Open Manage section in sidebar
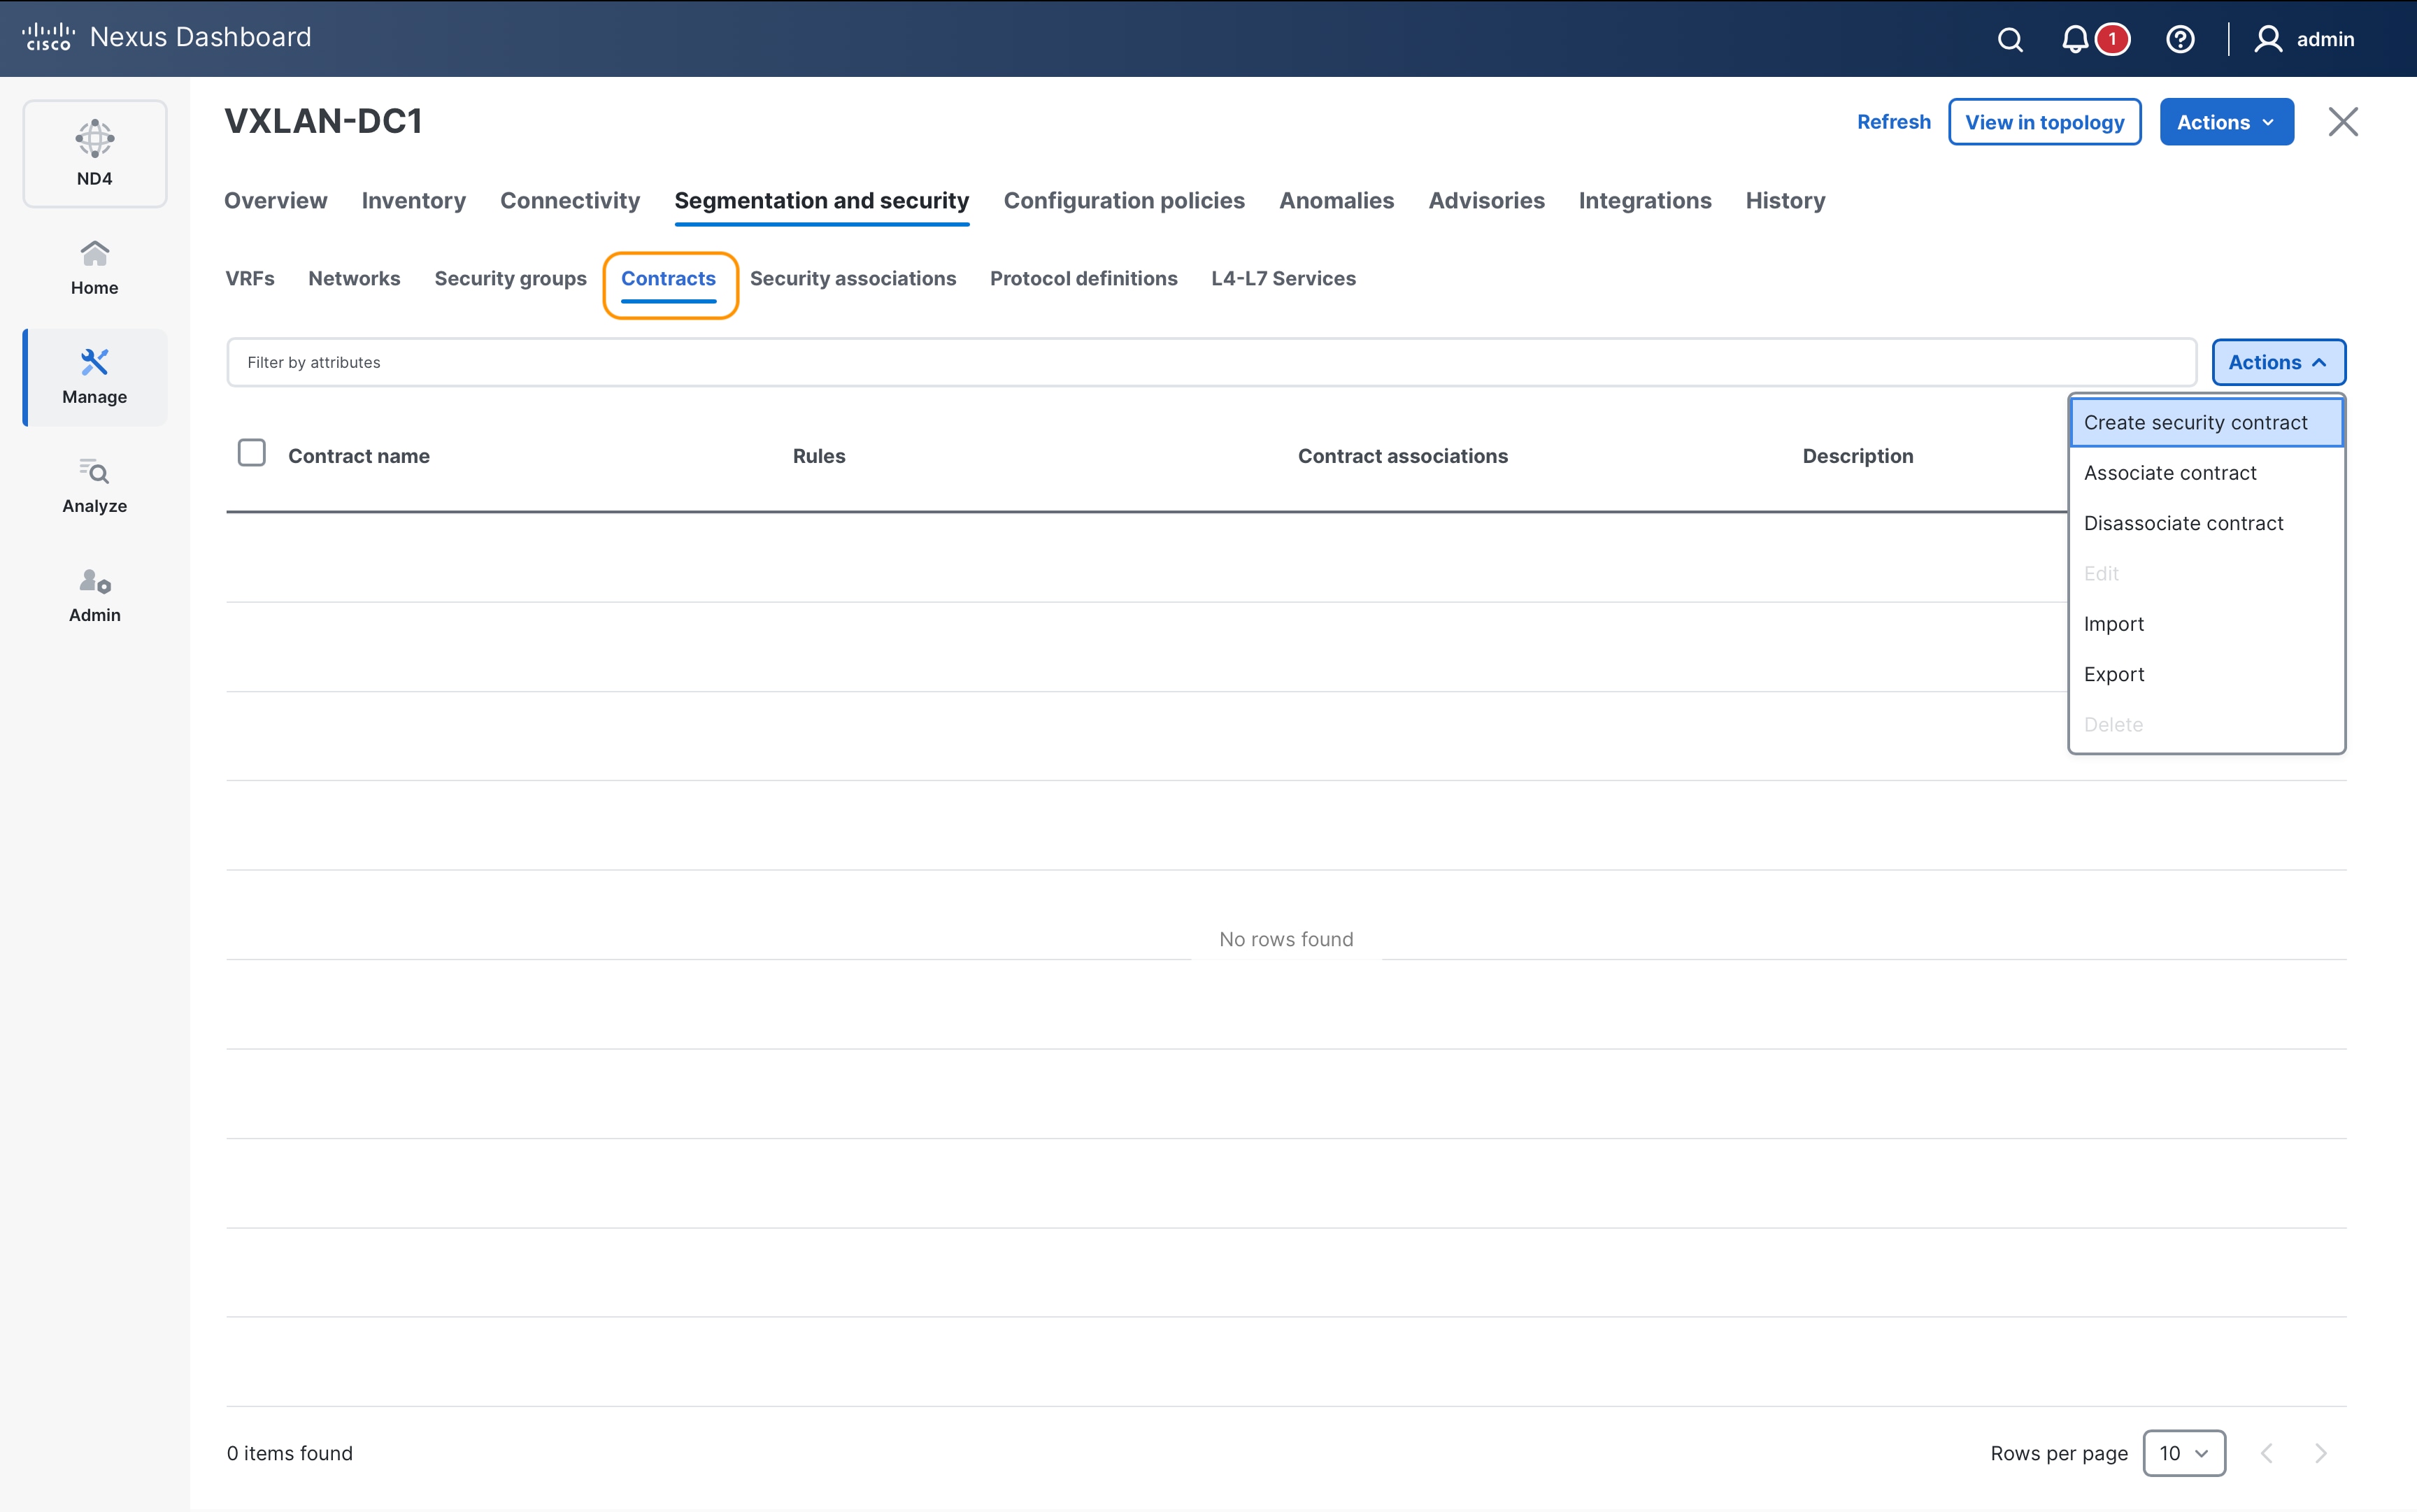The height and width of the screenshot is (1512, 2417). coord(95,377)
